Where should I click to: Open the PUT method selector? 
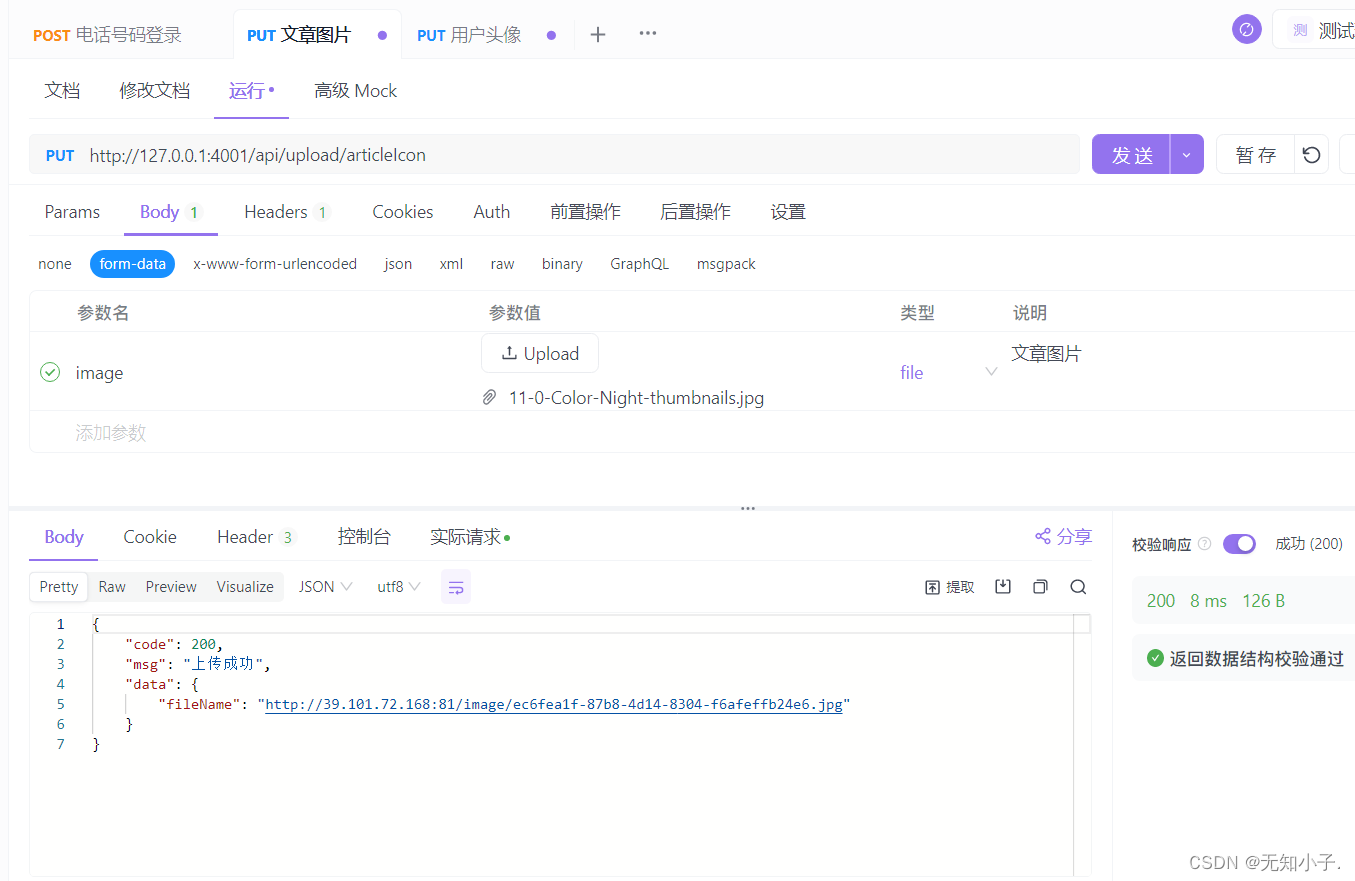(x=60, y=155)
